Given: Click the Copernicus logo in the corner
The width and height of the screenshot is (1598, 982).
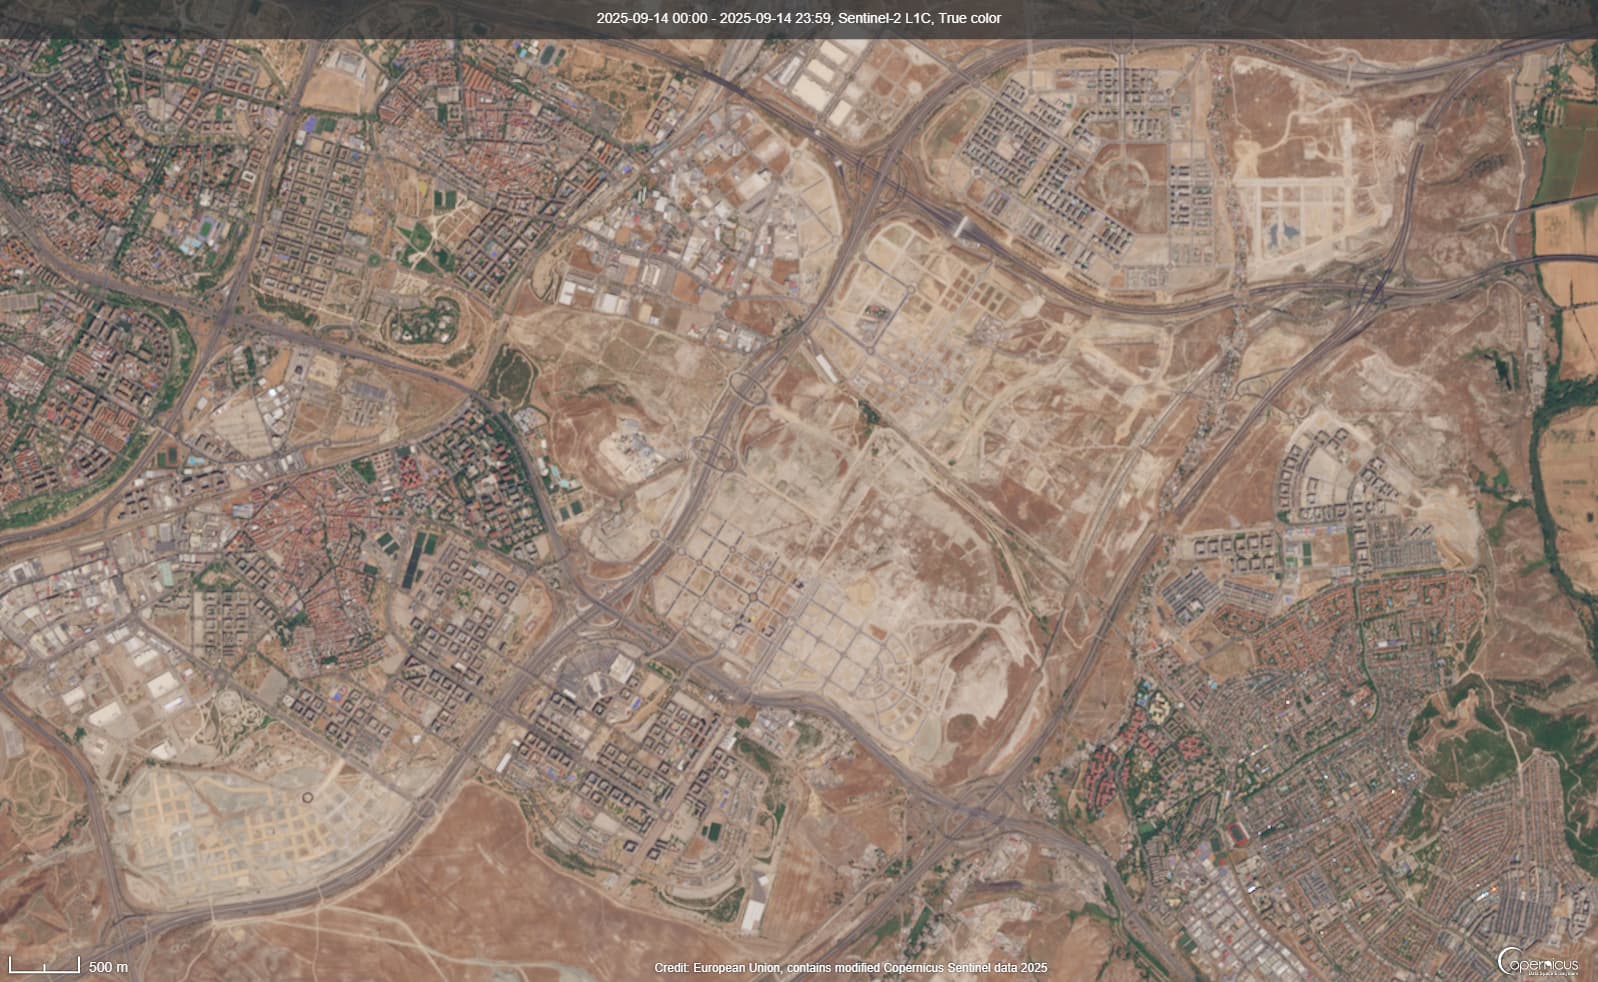Looking at the screenshot, I should [x=1538, y=962].
